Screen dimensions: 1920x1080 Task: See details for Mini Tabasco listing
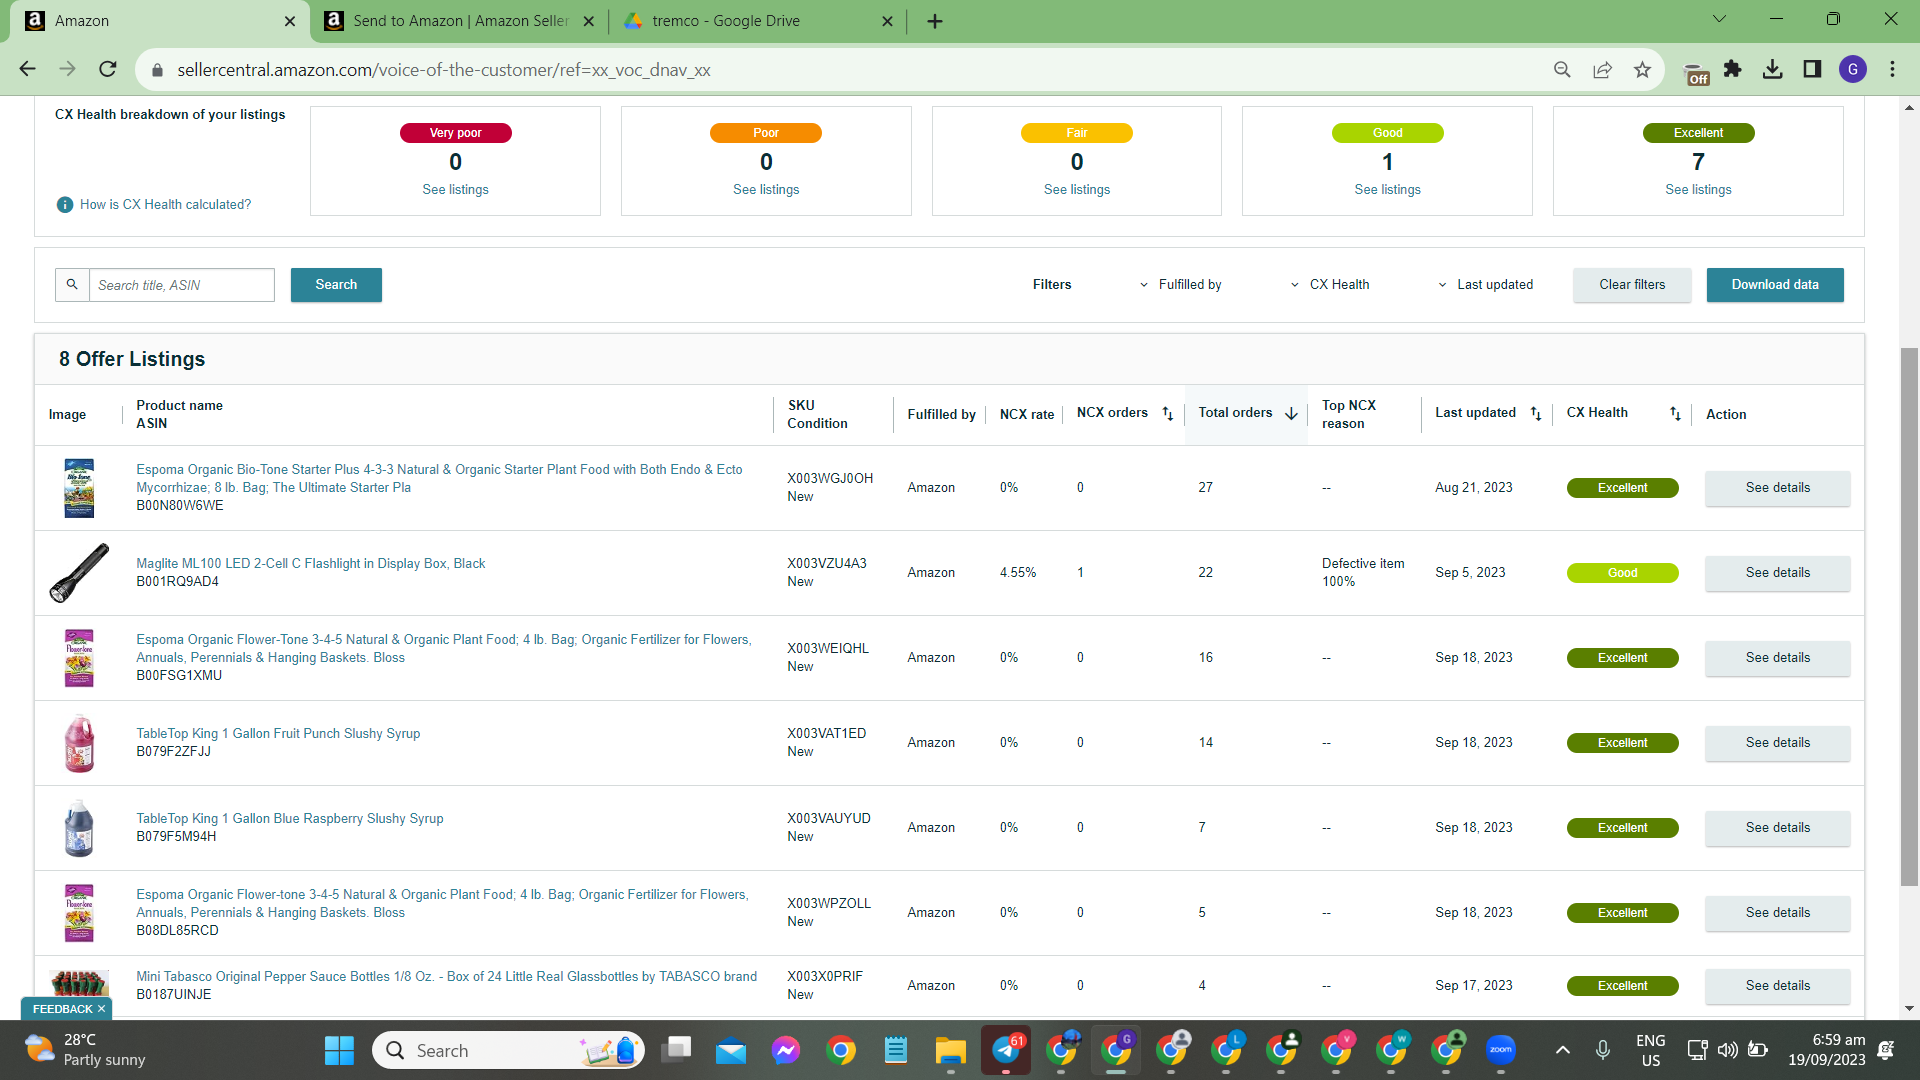1777,986
